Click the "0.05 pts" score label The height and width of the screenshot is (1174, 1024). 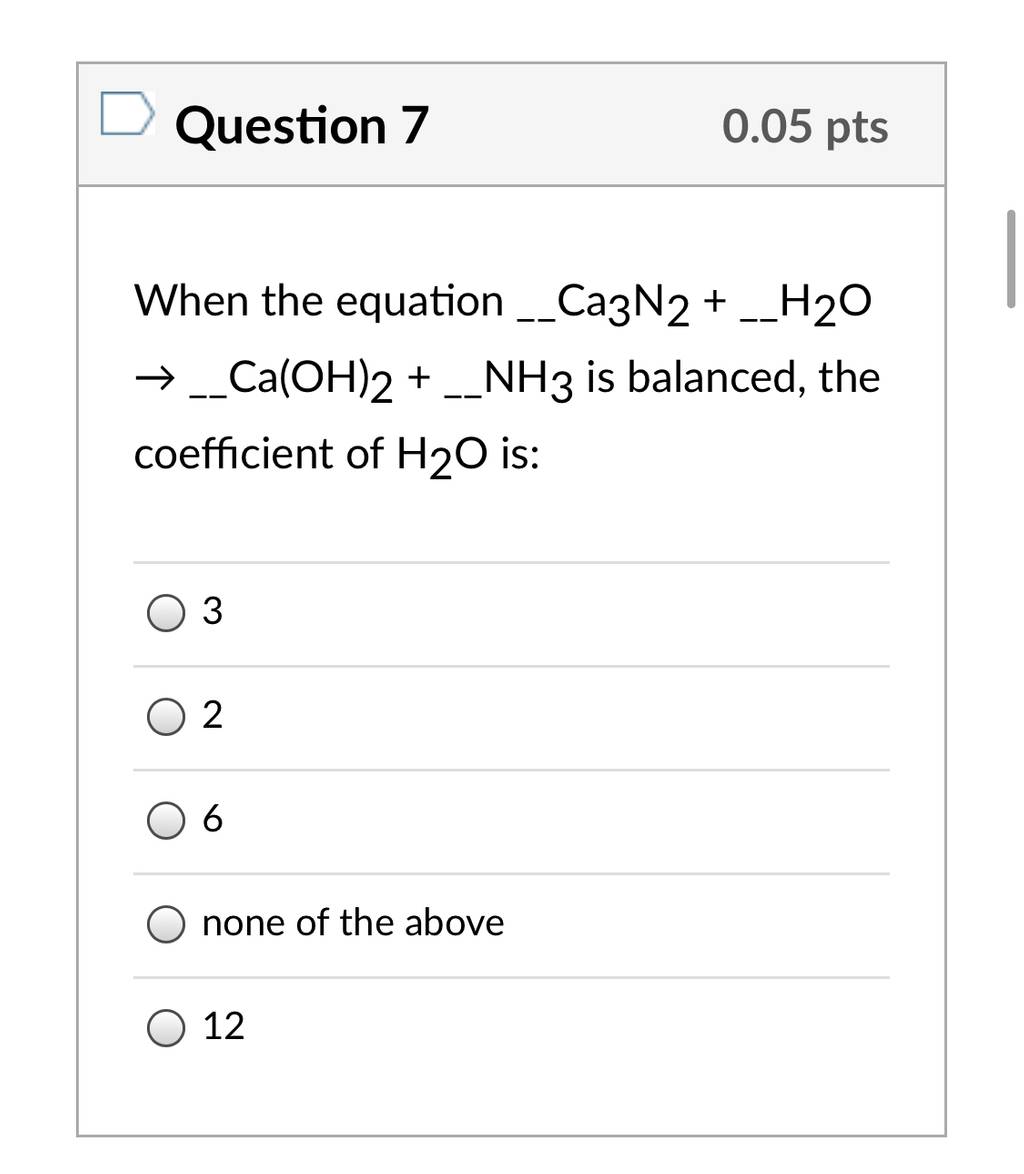(805, 127)
